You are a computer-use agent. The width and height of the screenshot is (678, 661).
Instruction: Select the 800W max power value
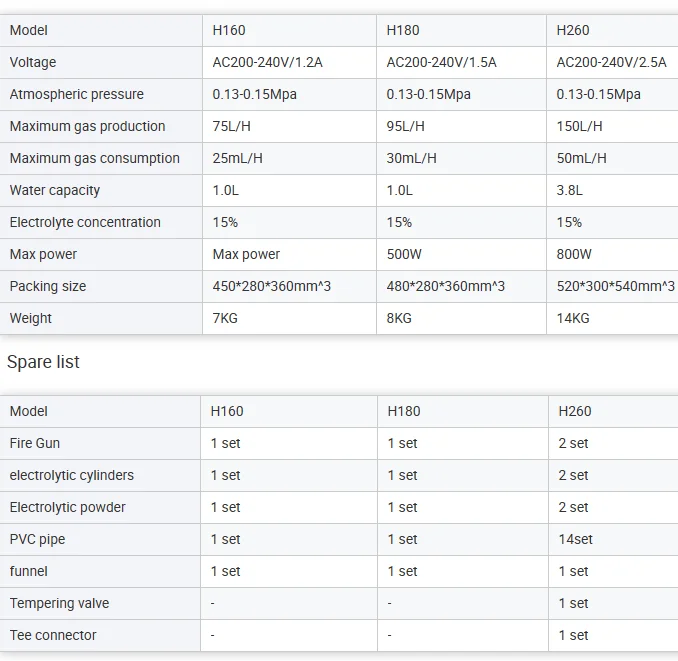coord(574,254)
